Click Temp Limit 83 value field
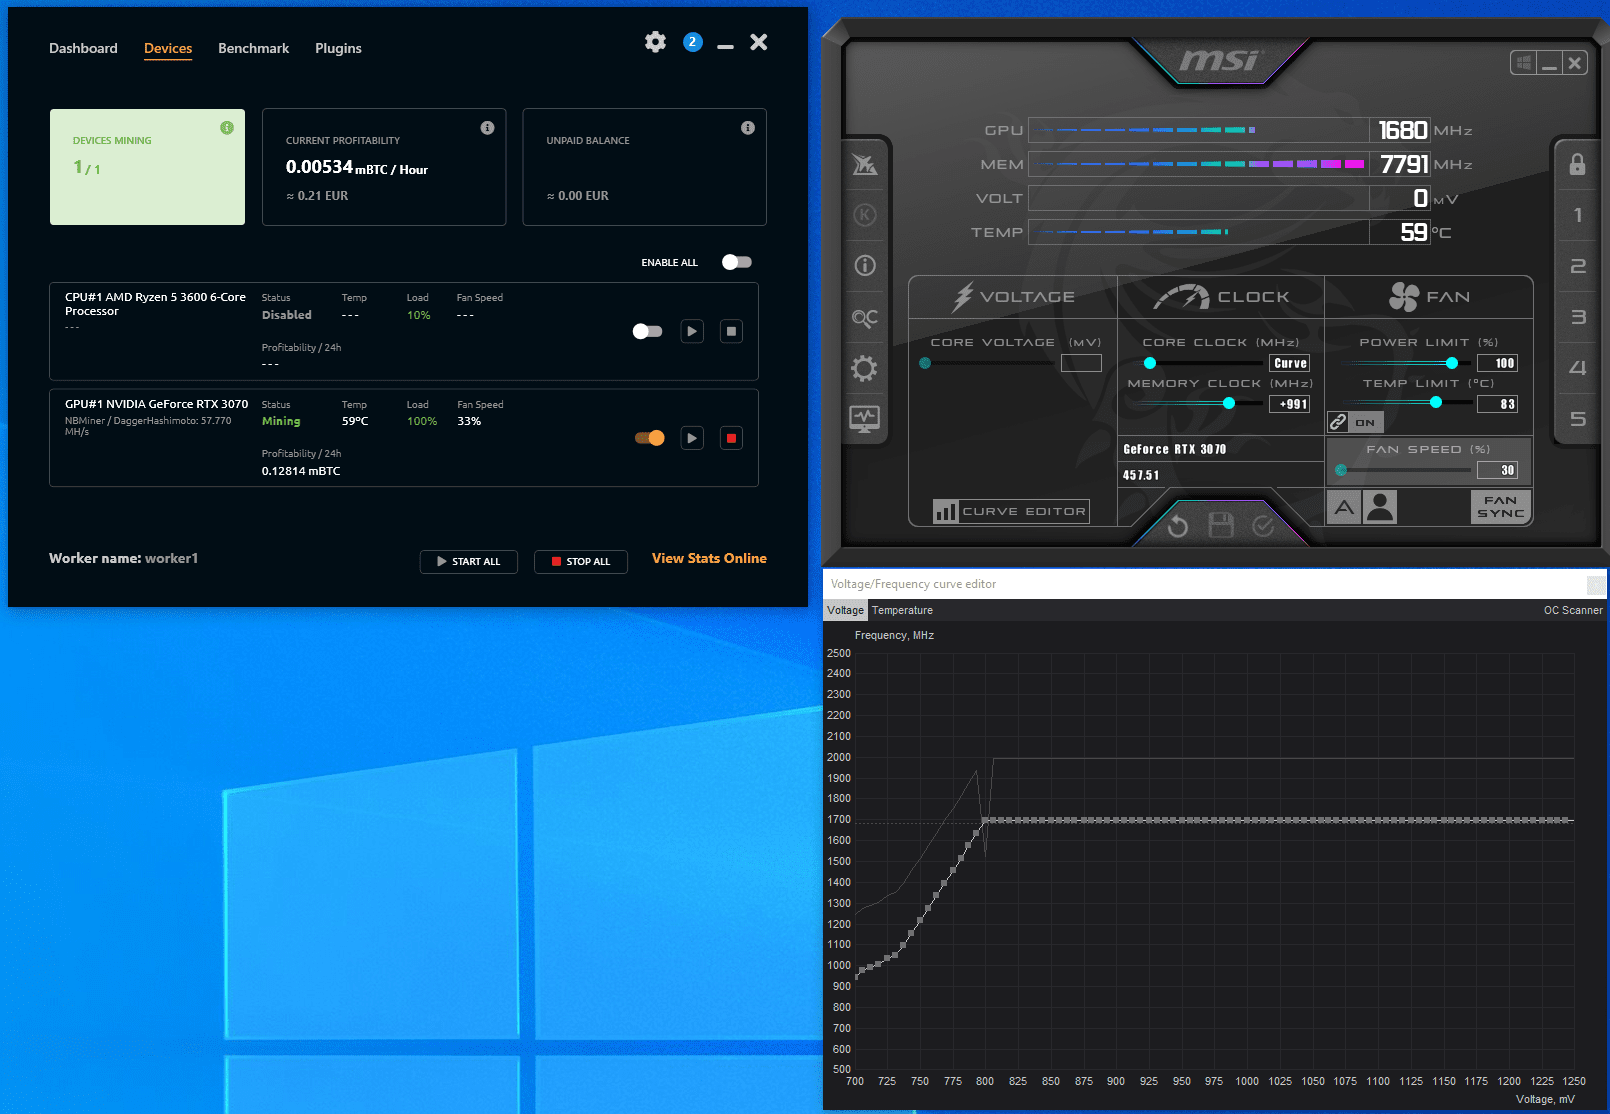Image resolution: width=1610 pixels, height=1114 pixels. (x=1498, y=404)
